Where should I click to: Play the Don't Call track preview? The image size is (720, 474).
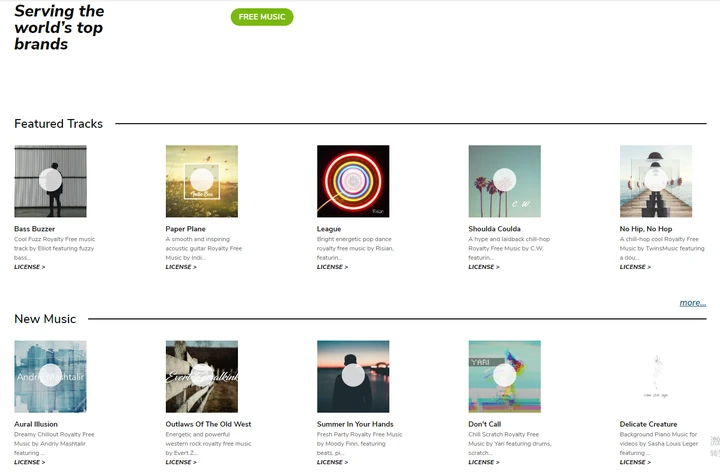coord(505,375)
